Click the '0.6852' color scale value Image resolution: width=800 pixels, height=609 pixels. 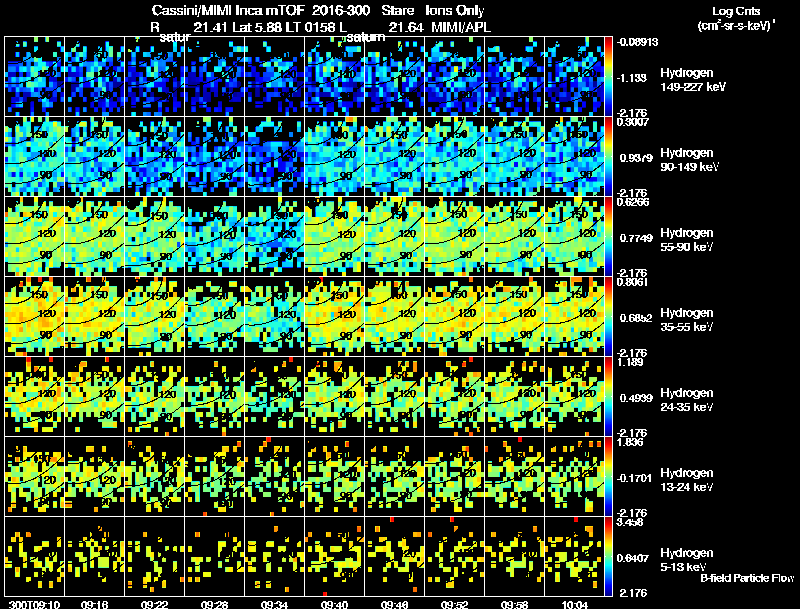[x=635, y=318]
